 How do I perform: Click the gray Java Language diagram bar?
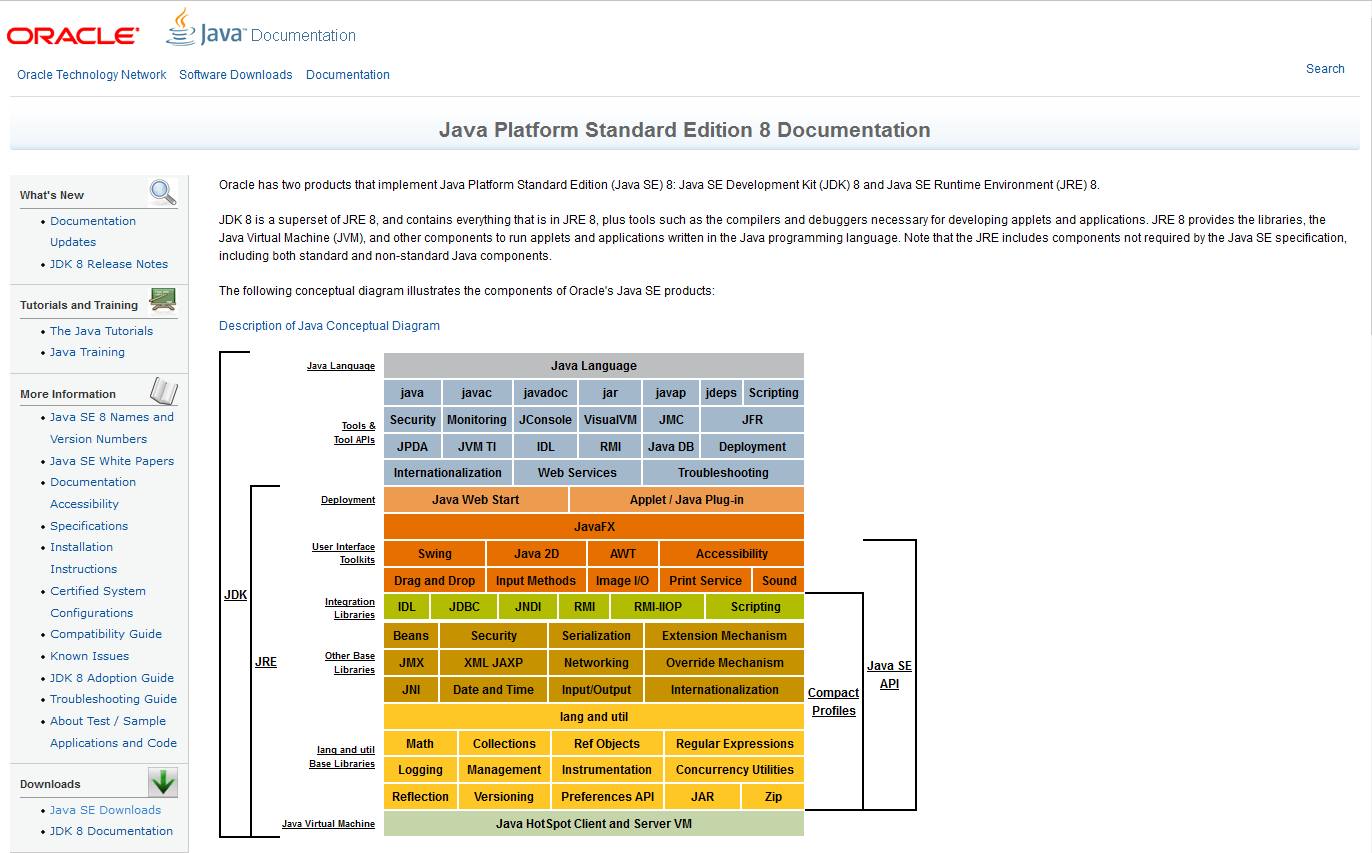coord(594,366)
